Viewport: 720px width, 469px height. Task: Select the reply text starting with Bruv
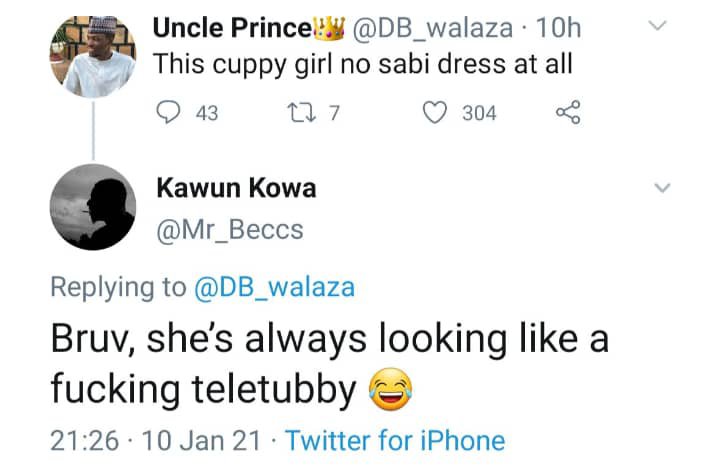click(329, 364)
